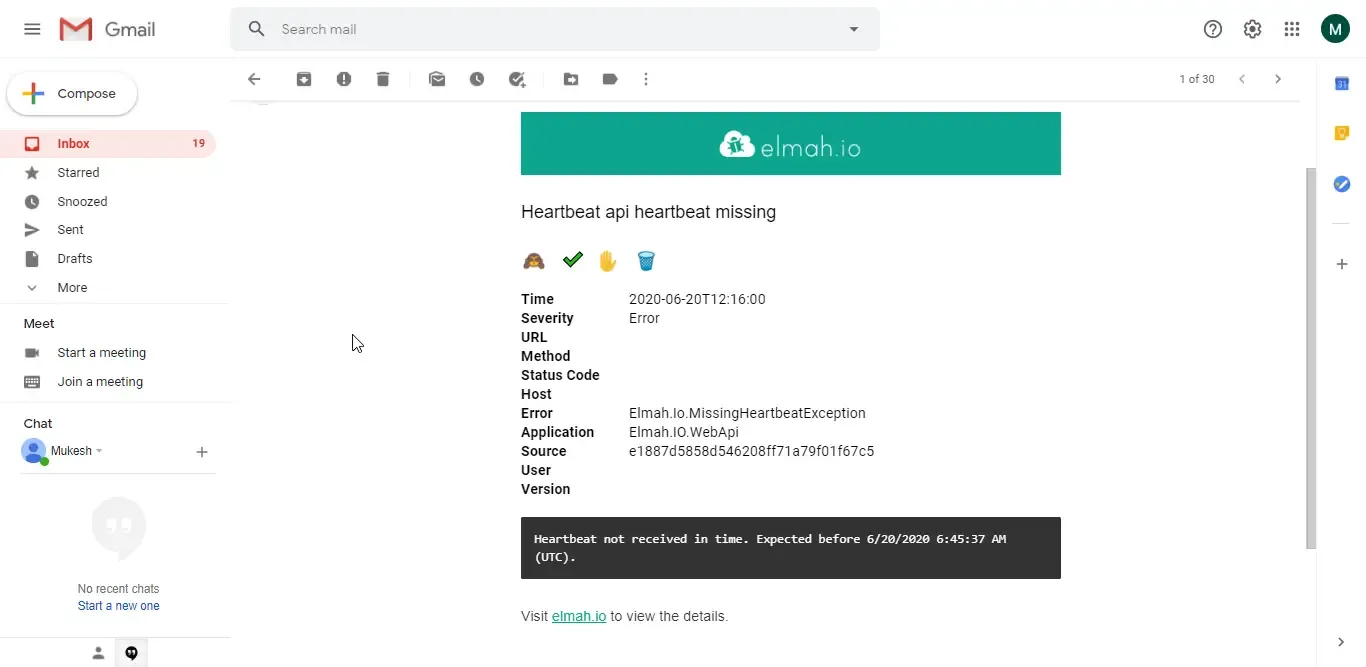Archive this email
The image size is (1366, 667).
[x=304, y=79]
